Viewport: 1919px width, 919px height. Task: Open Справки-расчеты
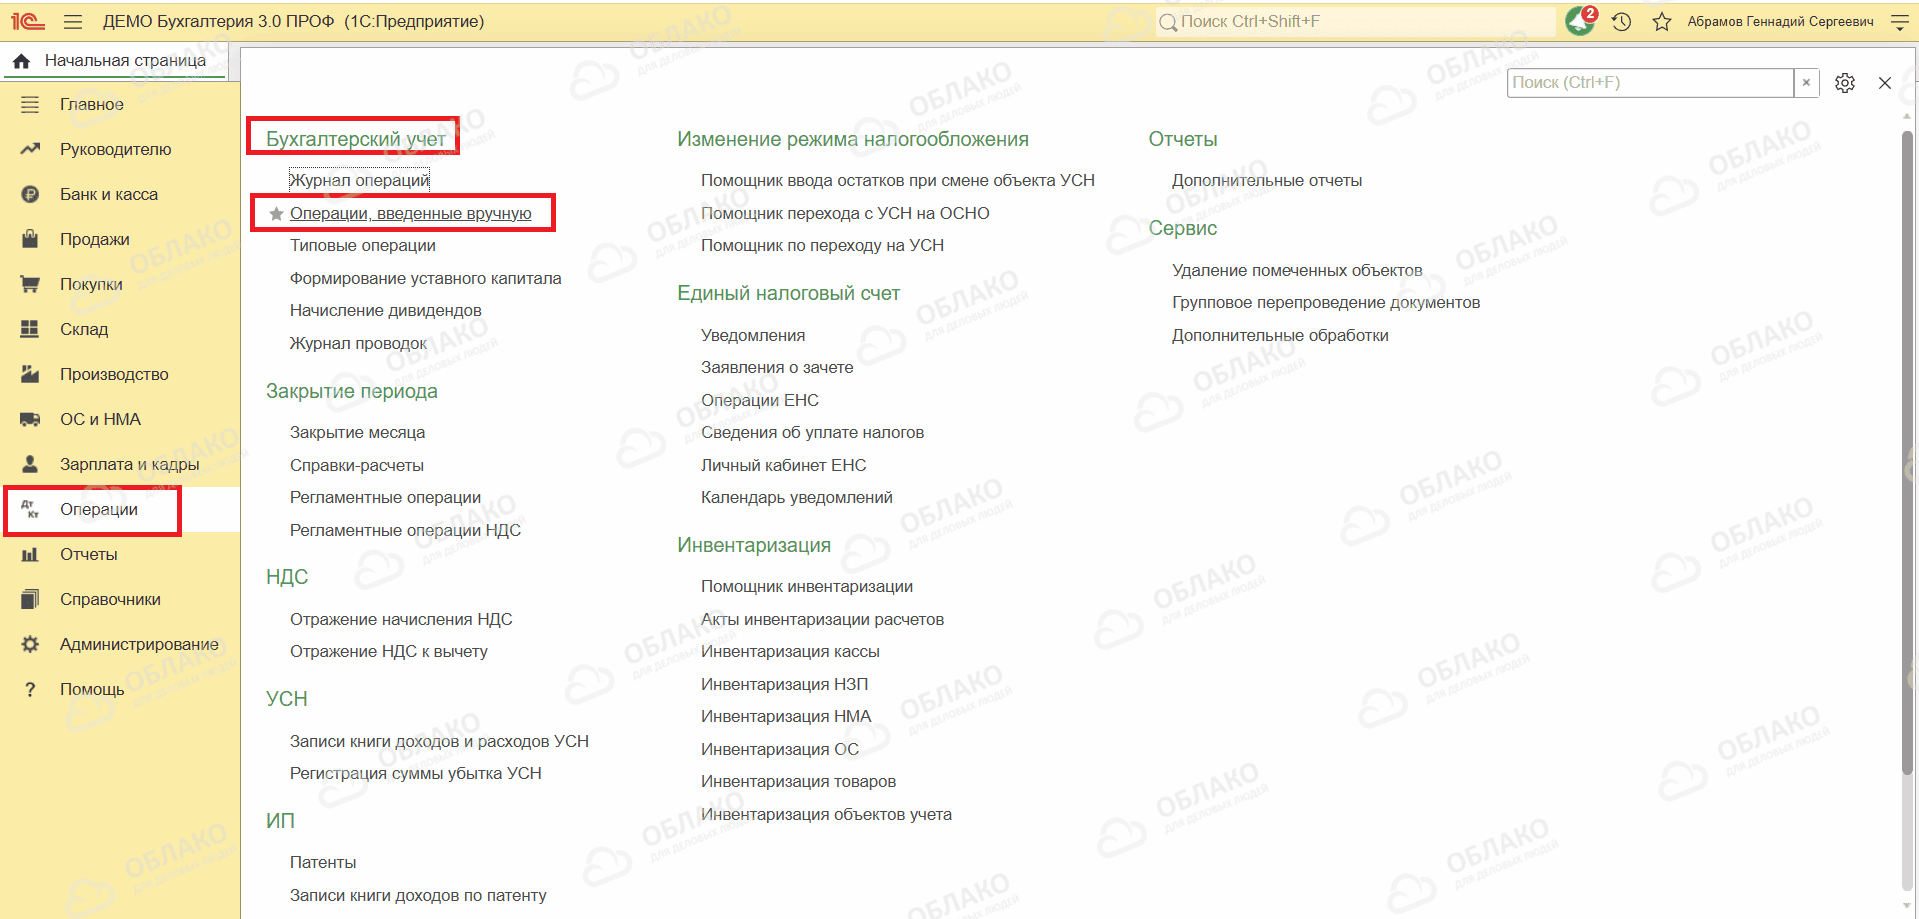(x=357, y=465)
